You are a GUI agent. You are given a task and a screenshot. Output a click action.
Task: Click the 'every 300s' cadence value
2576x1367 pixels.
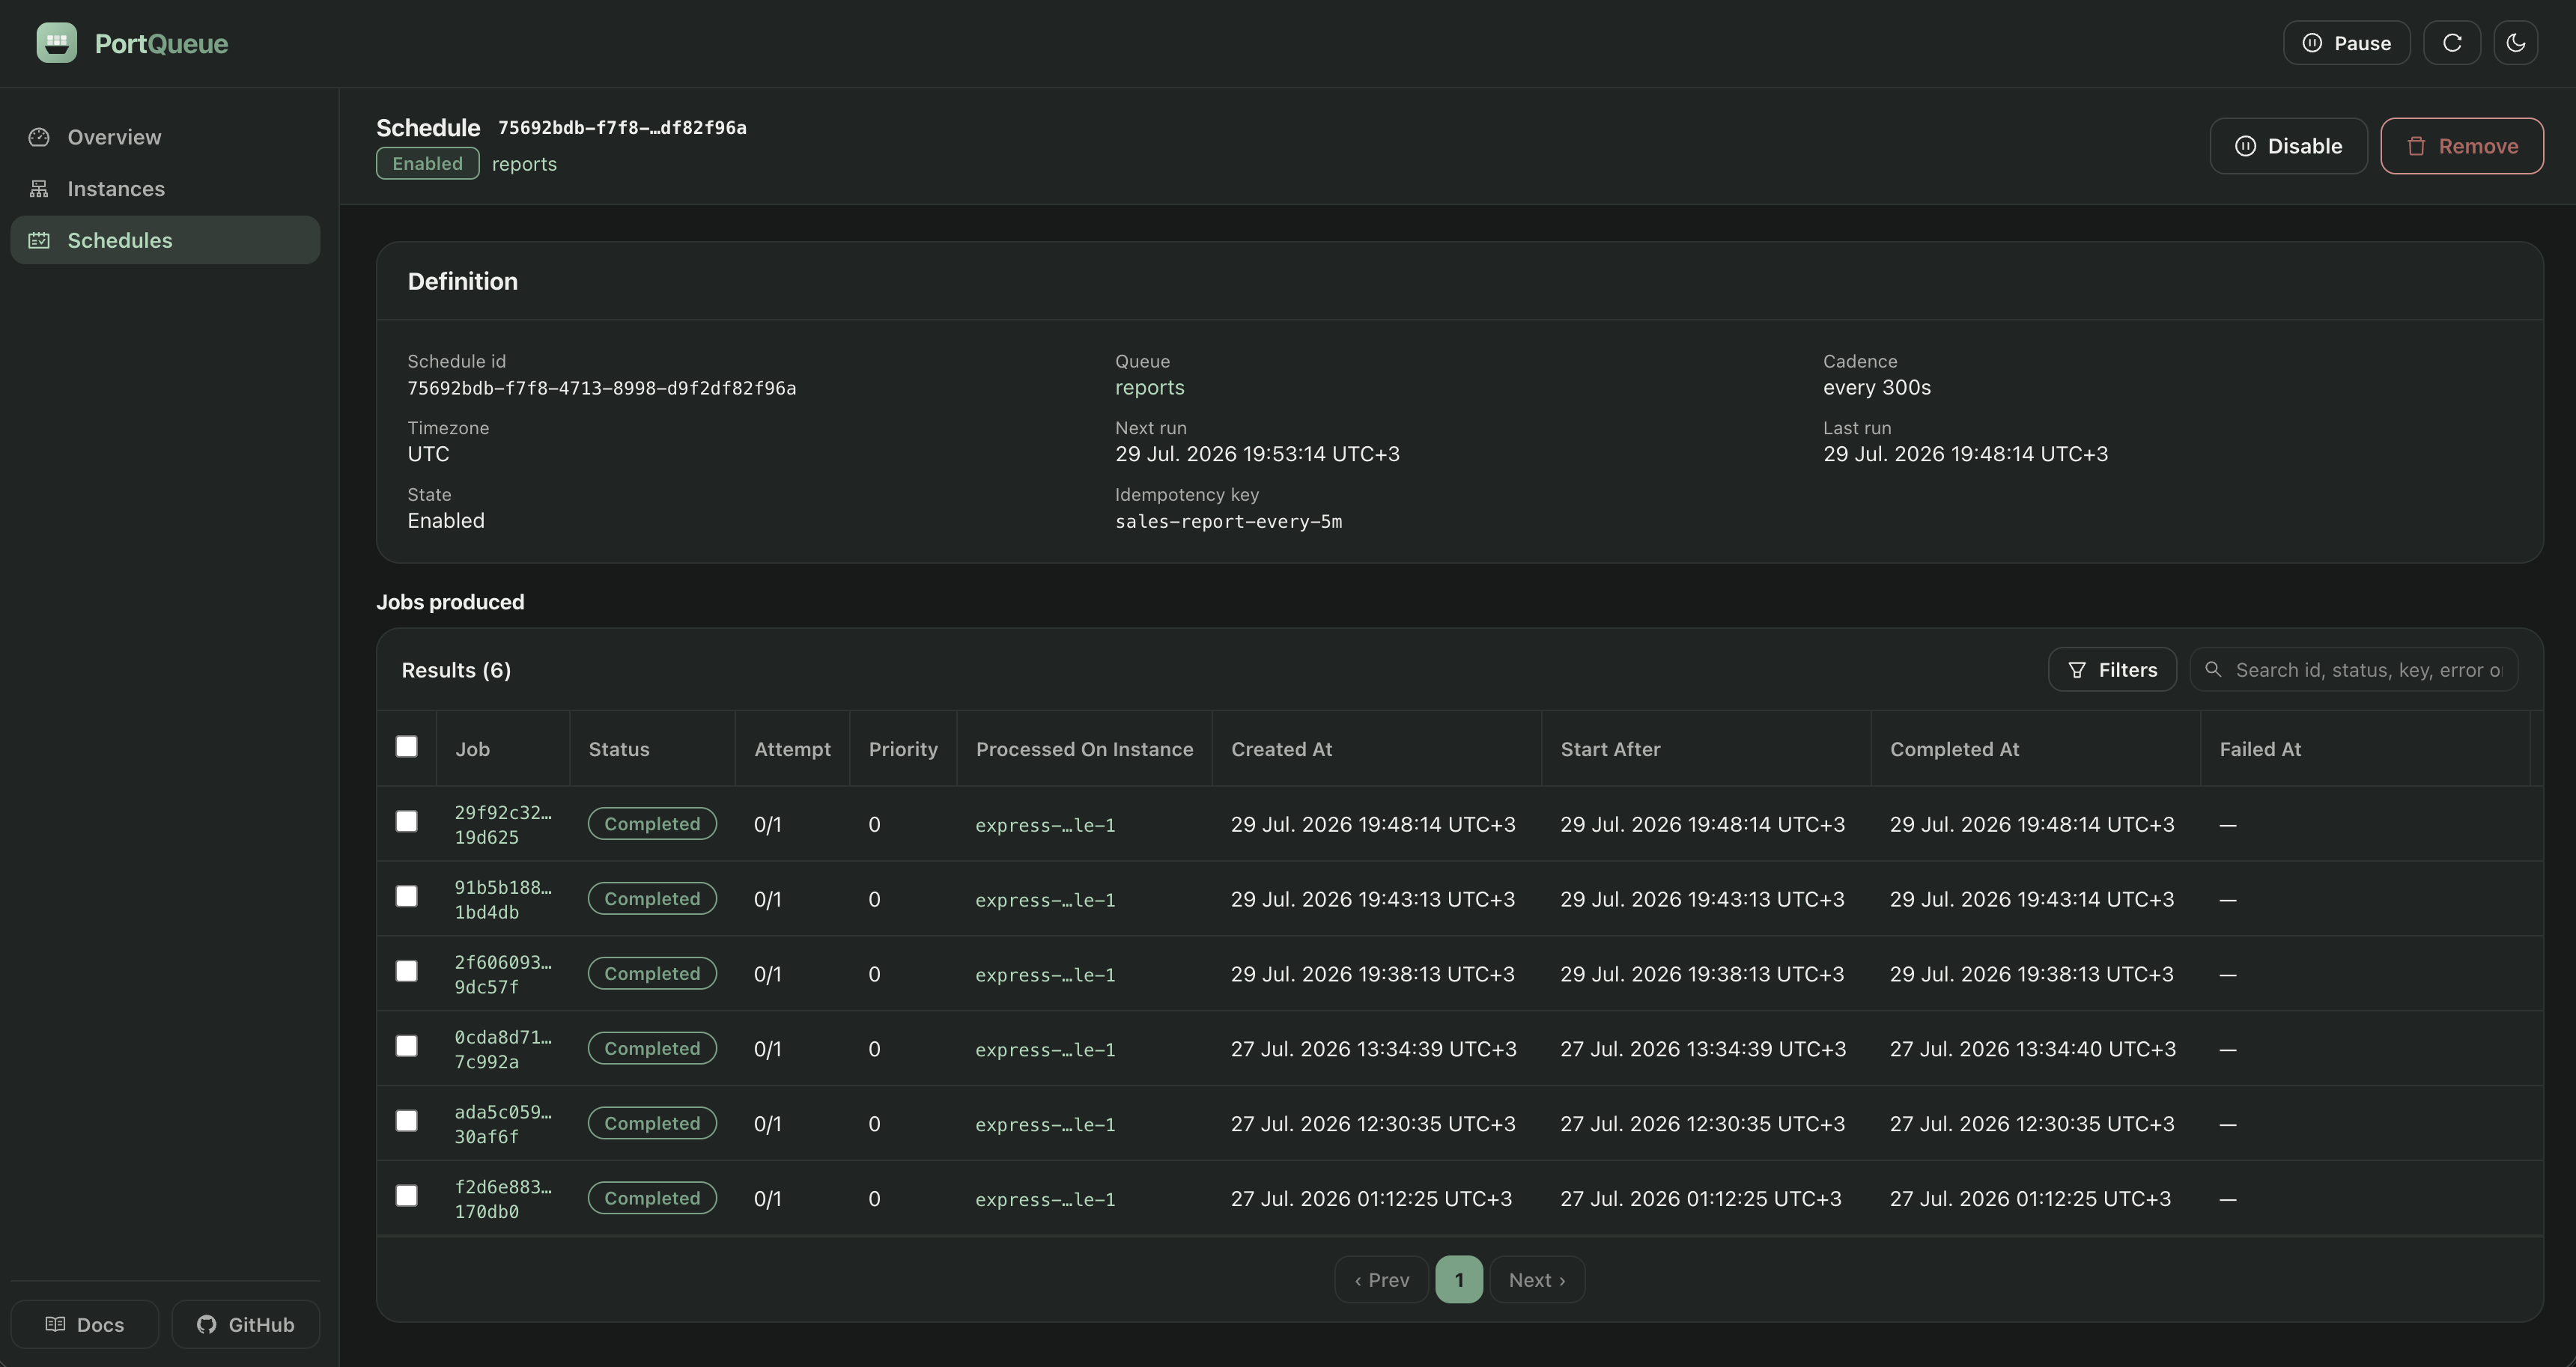pos(1876,388)
